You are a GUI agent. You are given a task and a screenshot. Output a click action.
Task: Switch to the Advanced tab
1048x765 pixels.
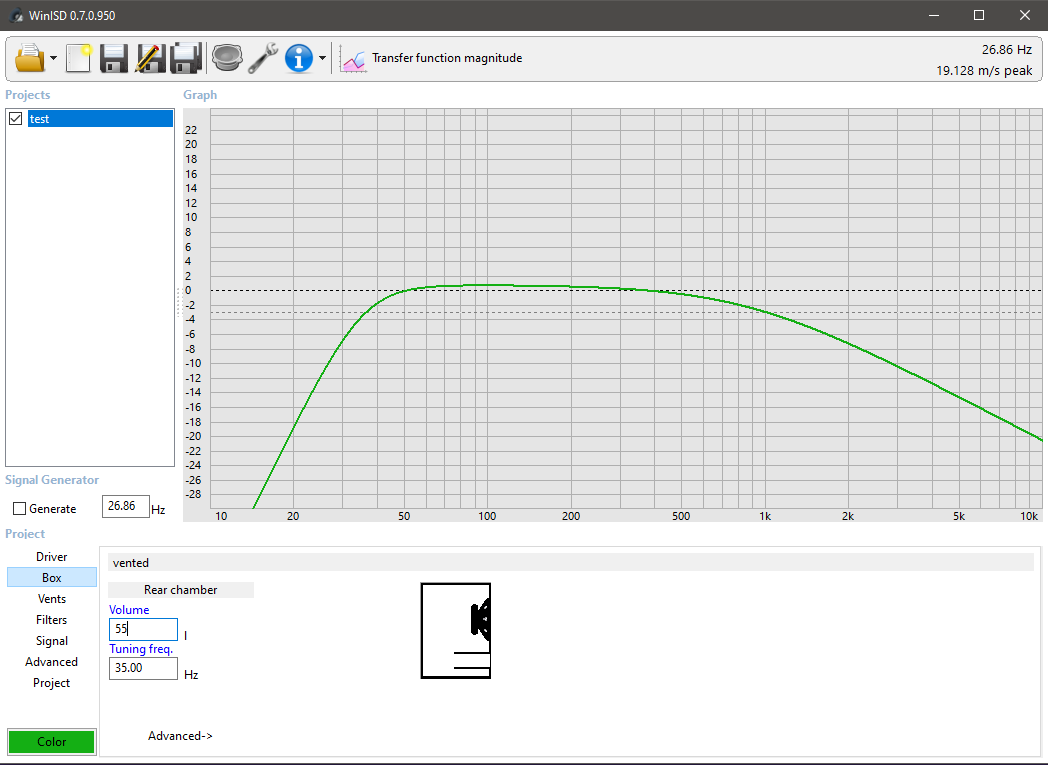(x=51, y=661)
